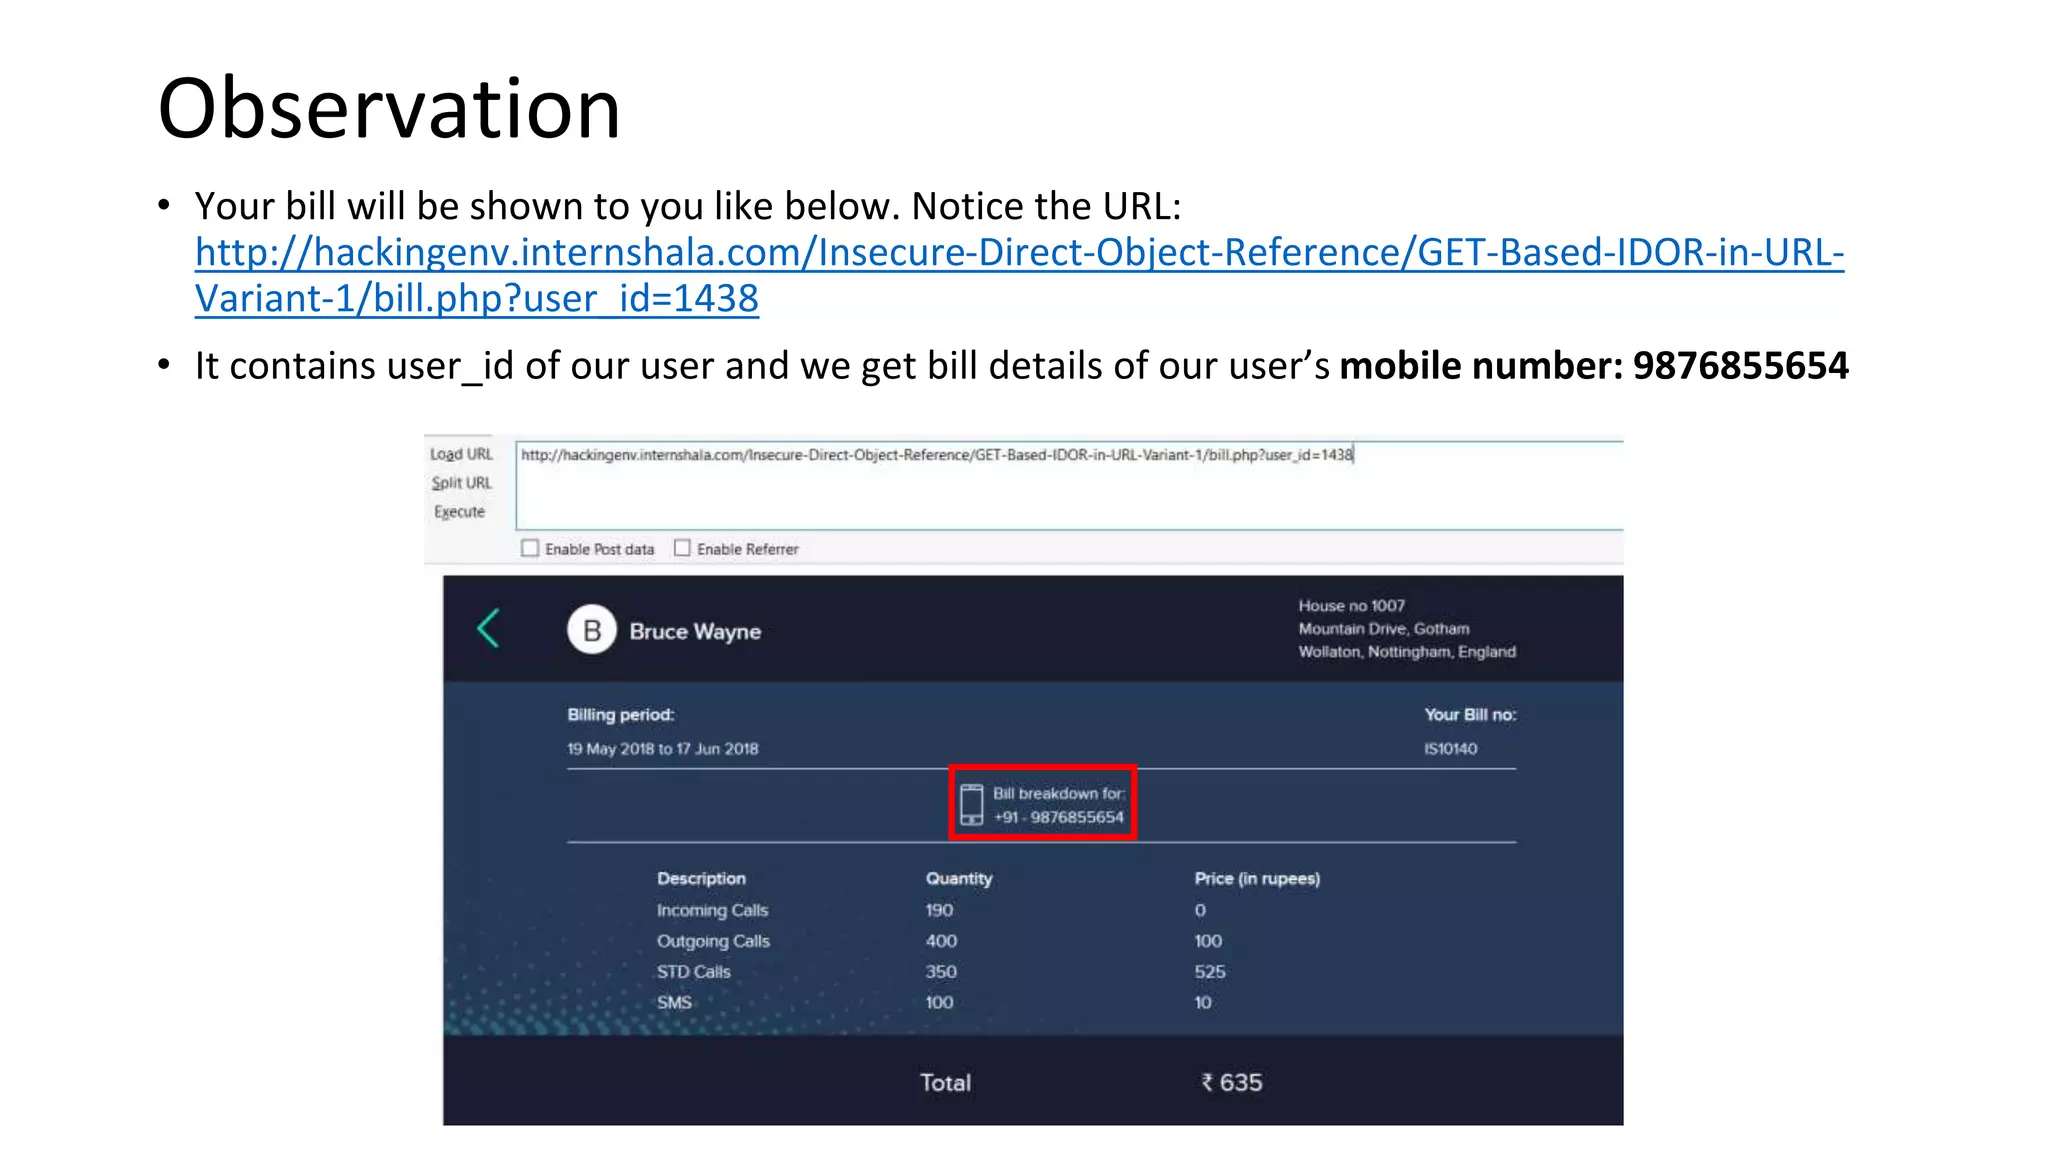Click the STD Calls quantity 350

(x=941, y=972)
